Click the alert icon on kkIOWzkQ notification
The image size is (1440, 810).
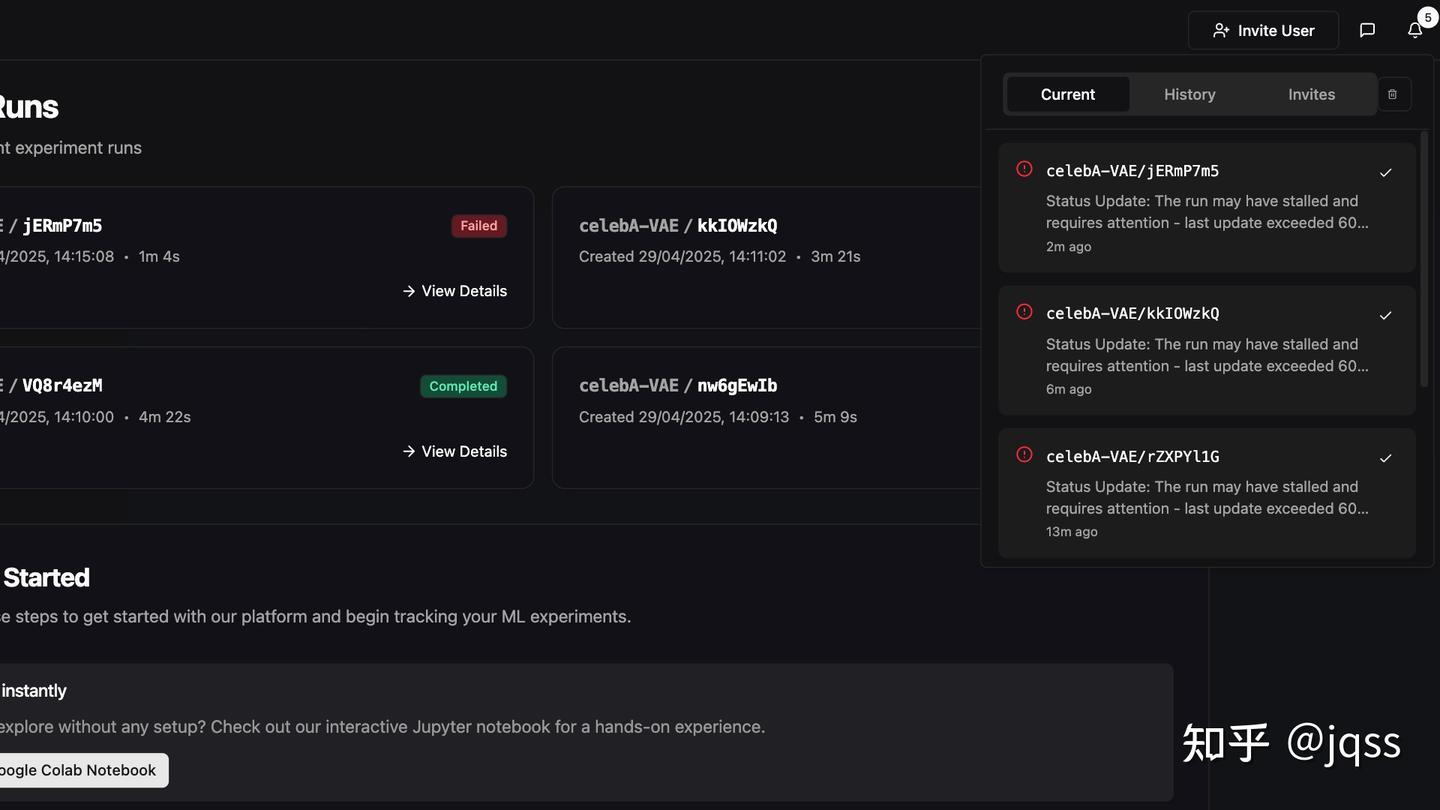[1023, 312]
